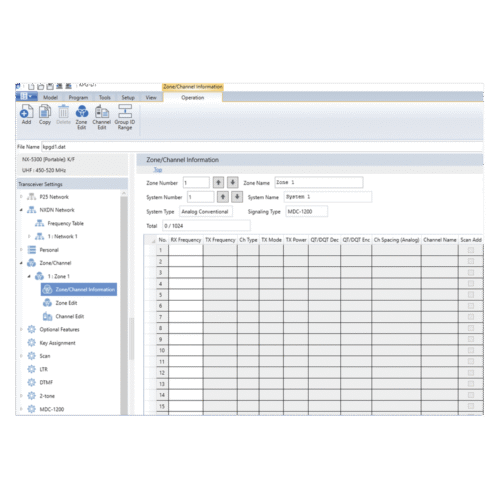The height and width of the screenshot is (500, 500).
Task: Open Frequency Table node
Action: pyautogui.click(x=65, y=223)
